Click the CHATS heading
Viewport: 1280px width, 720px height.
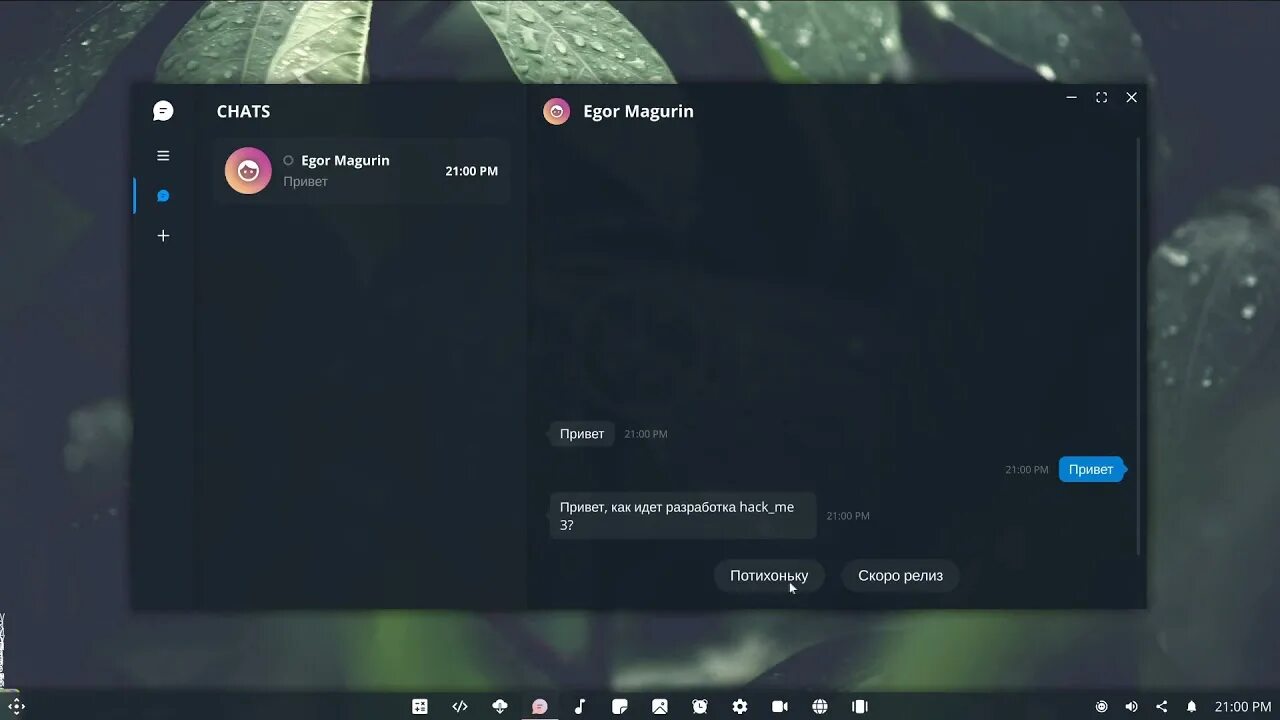[x=243, y=111]
